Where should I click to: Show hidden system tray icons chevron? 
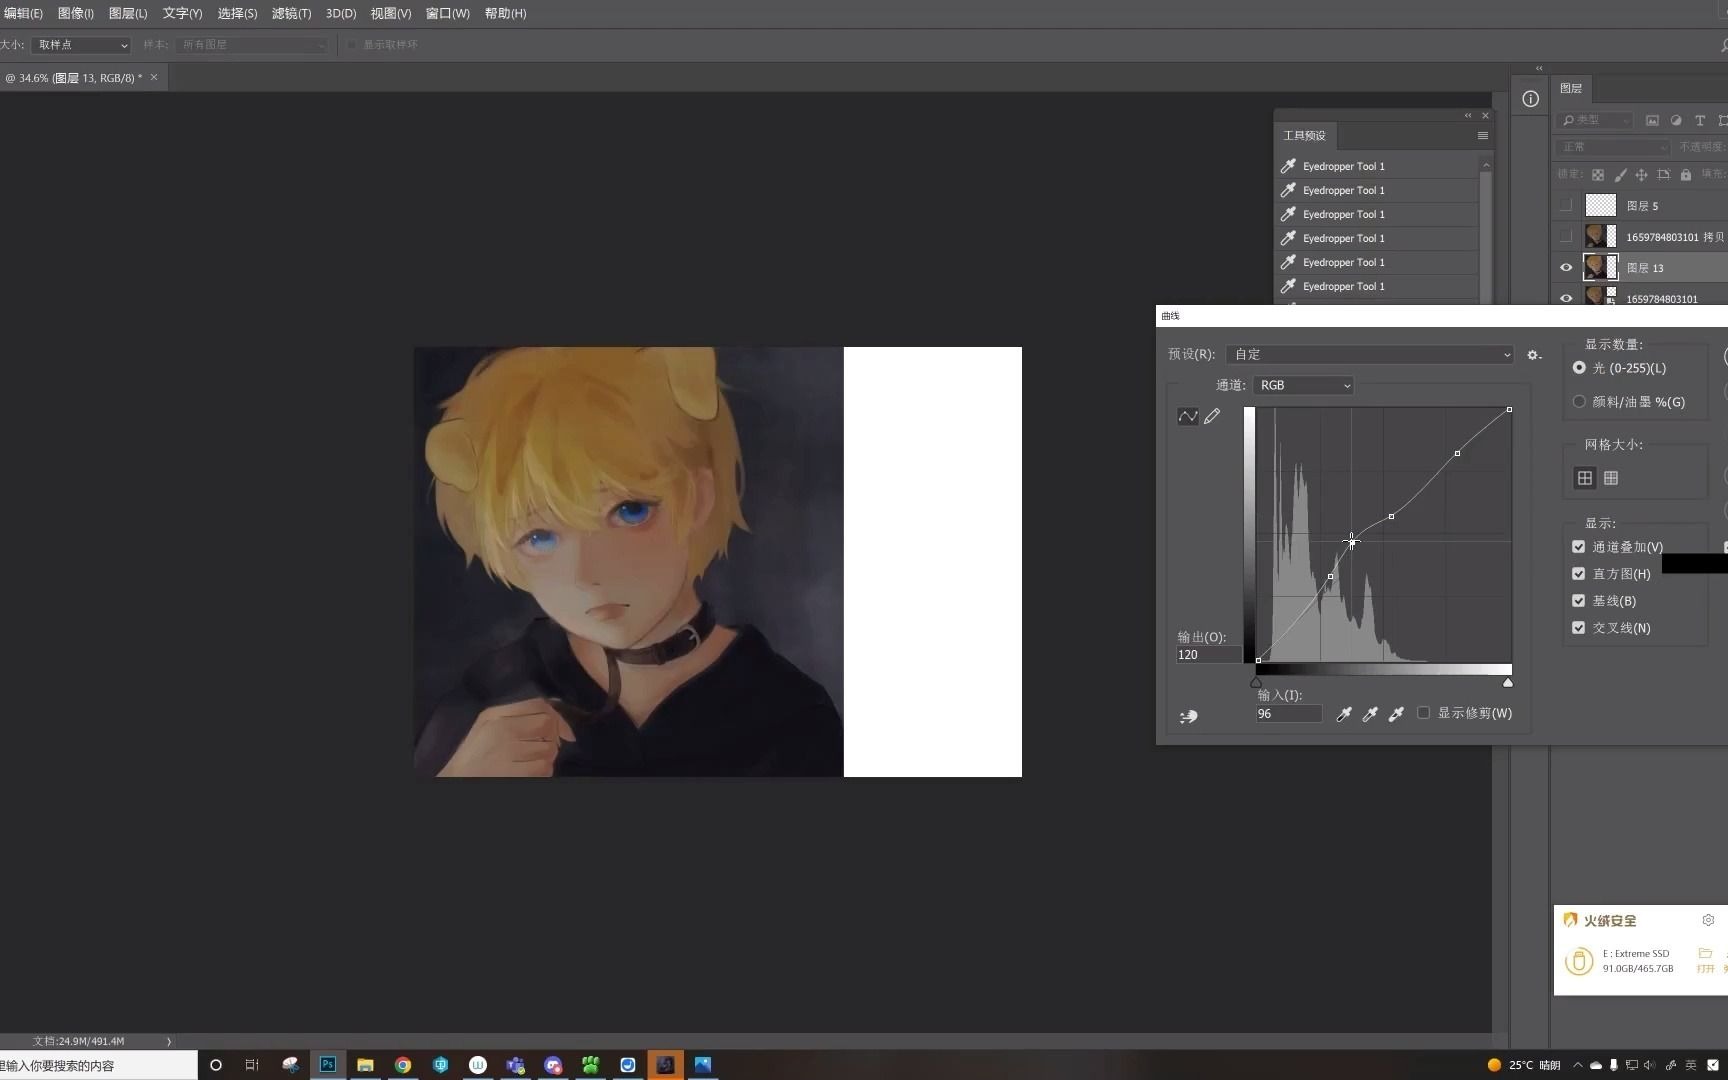[x=1578, y=1065]
